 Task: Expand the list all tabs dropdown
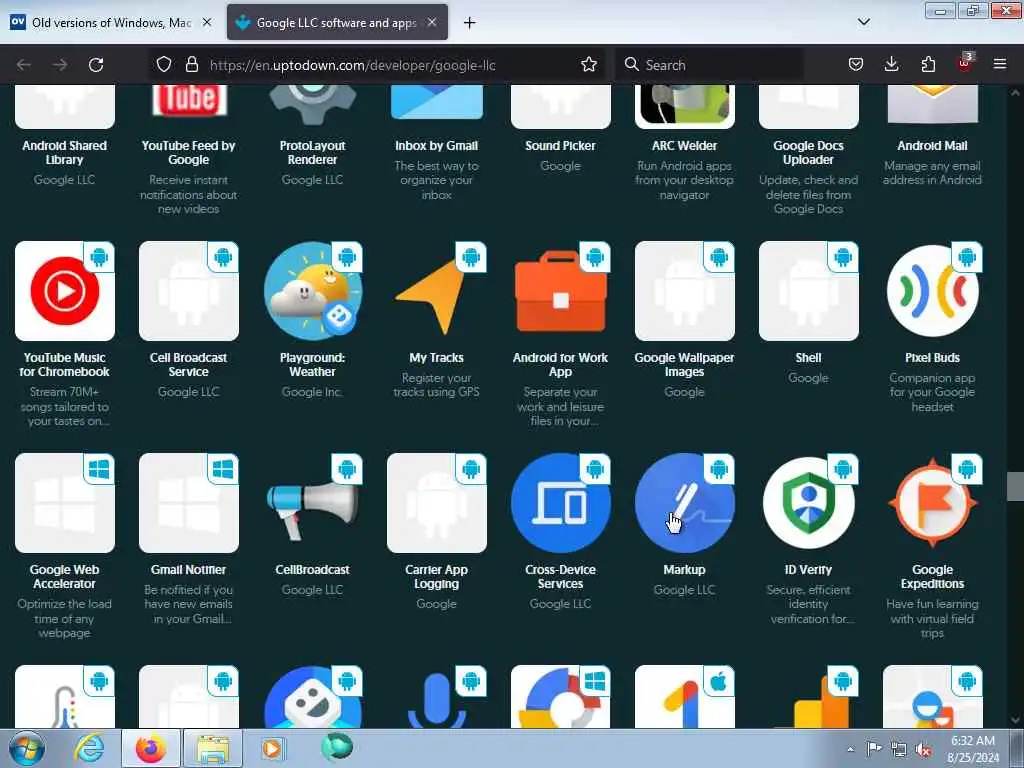(x=863, y=22)
